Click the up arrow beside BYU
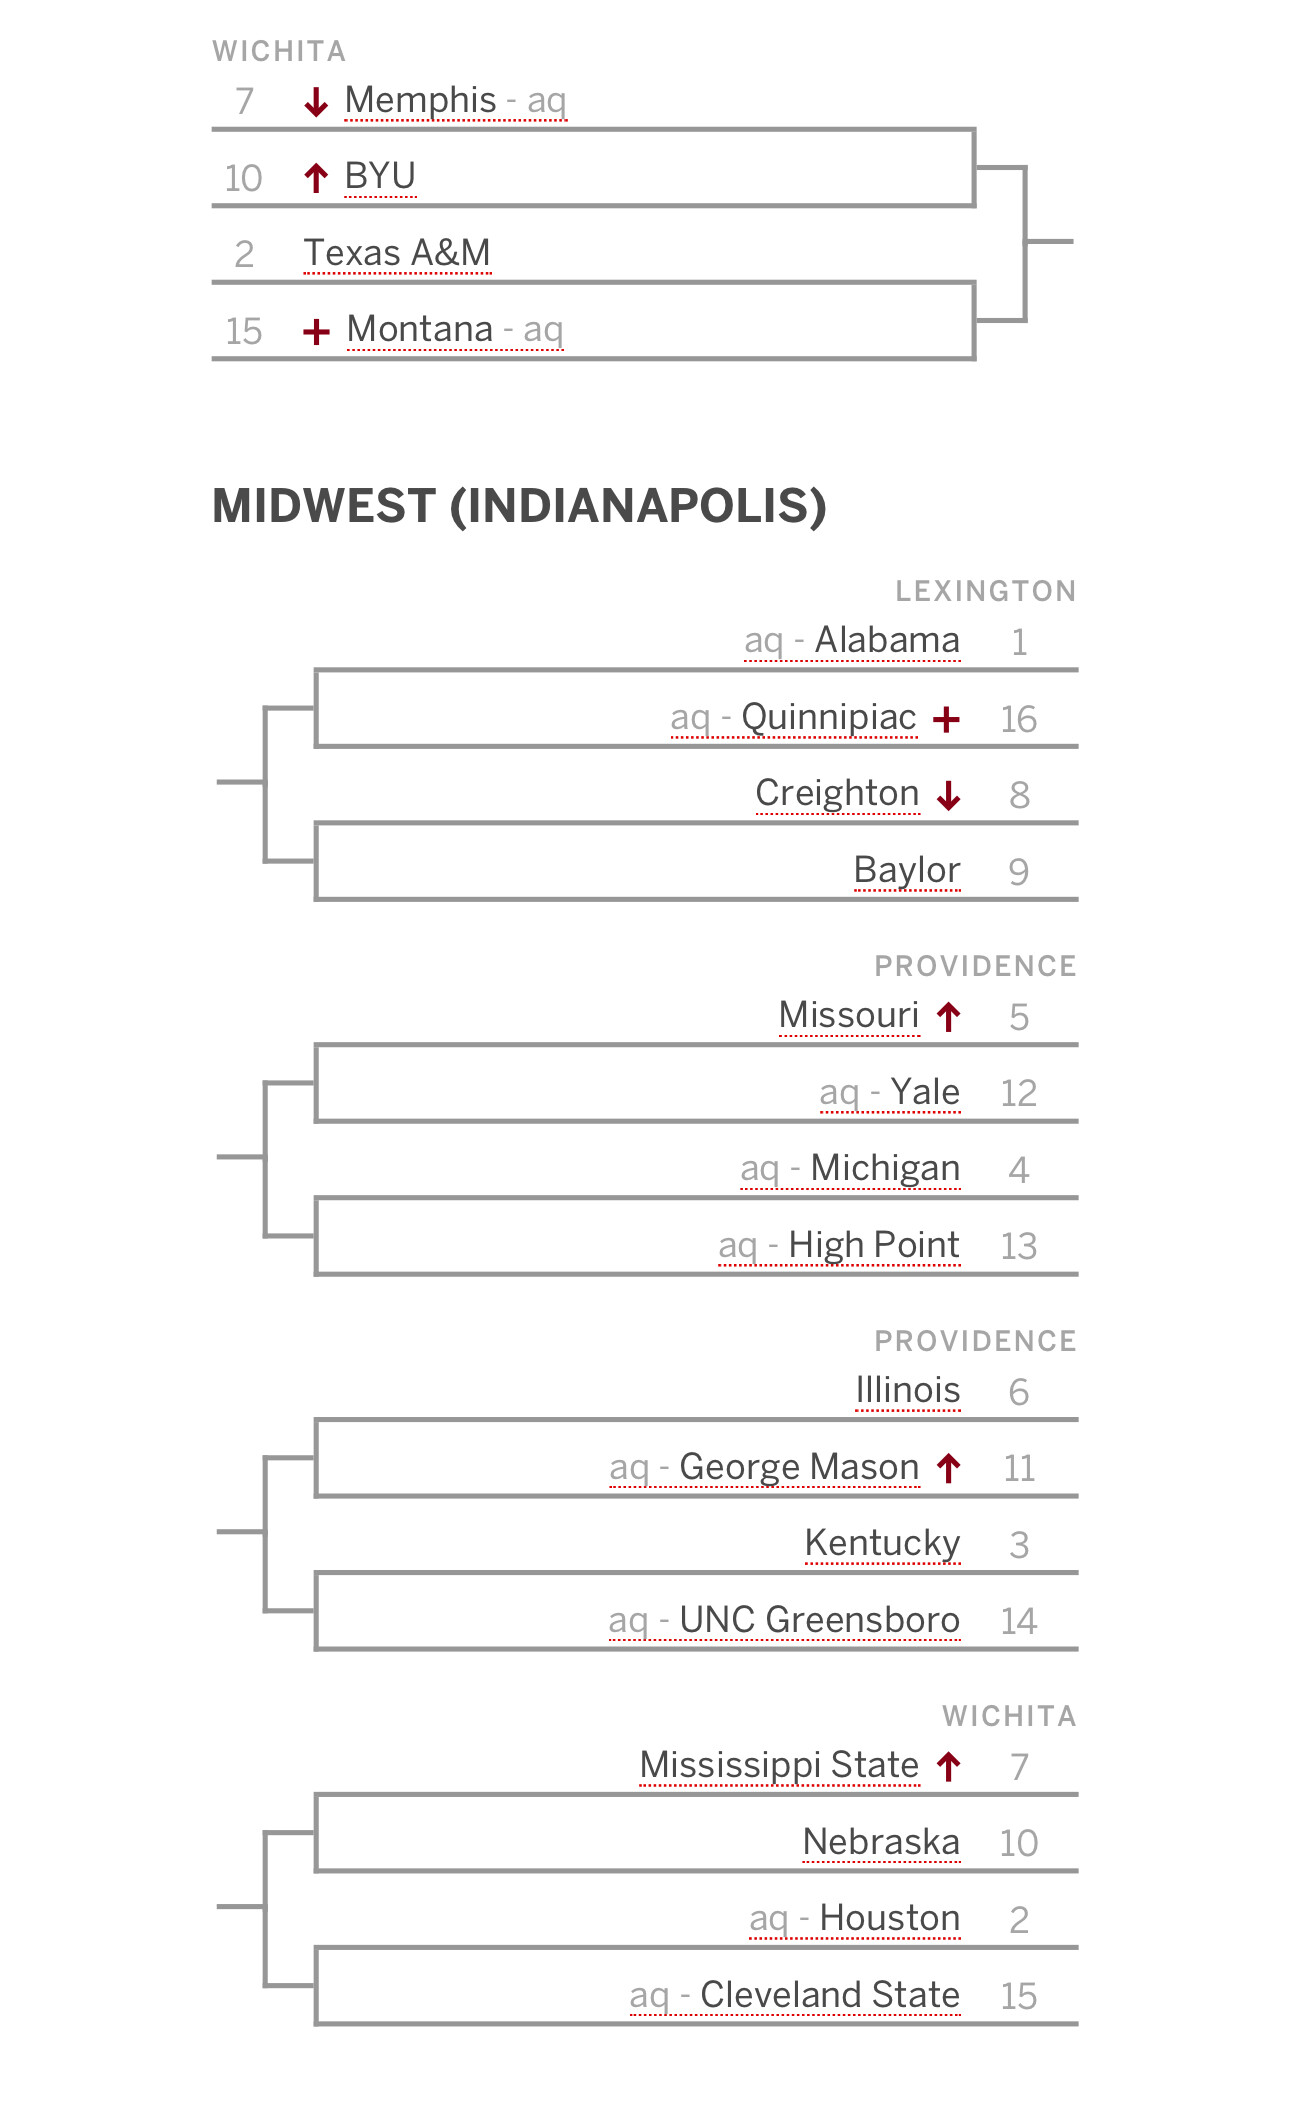 click(316, 178)
